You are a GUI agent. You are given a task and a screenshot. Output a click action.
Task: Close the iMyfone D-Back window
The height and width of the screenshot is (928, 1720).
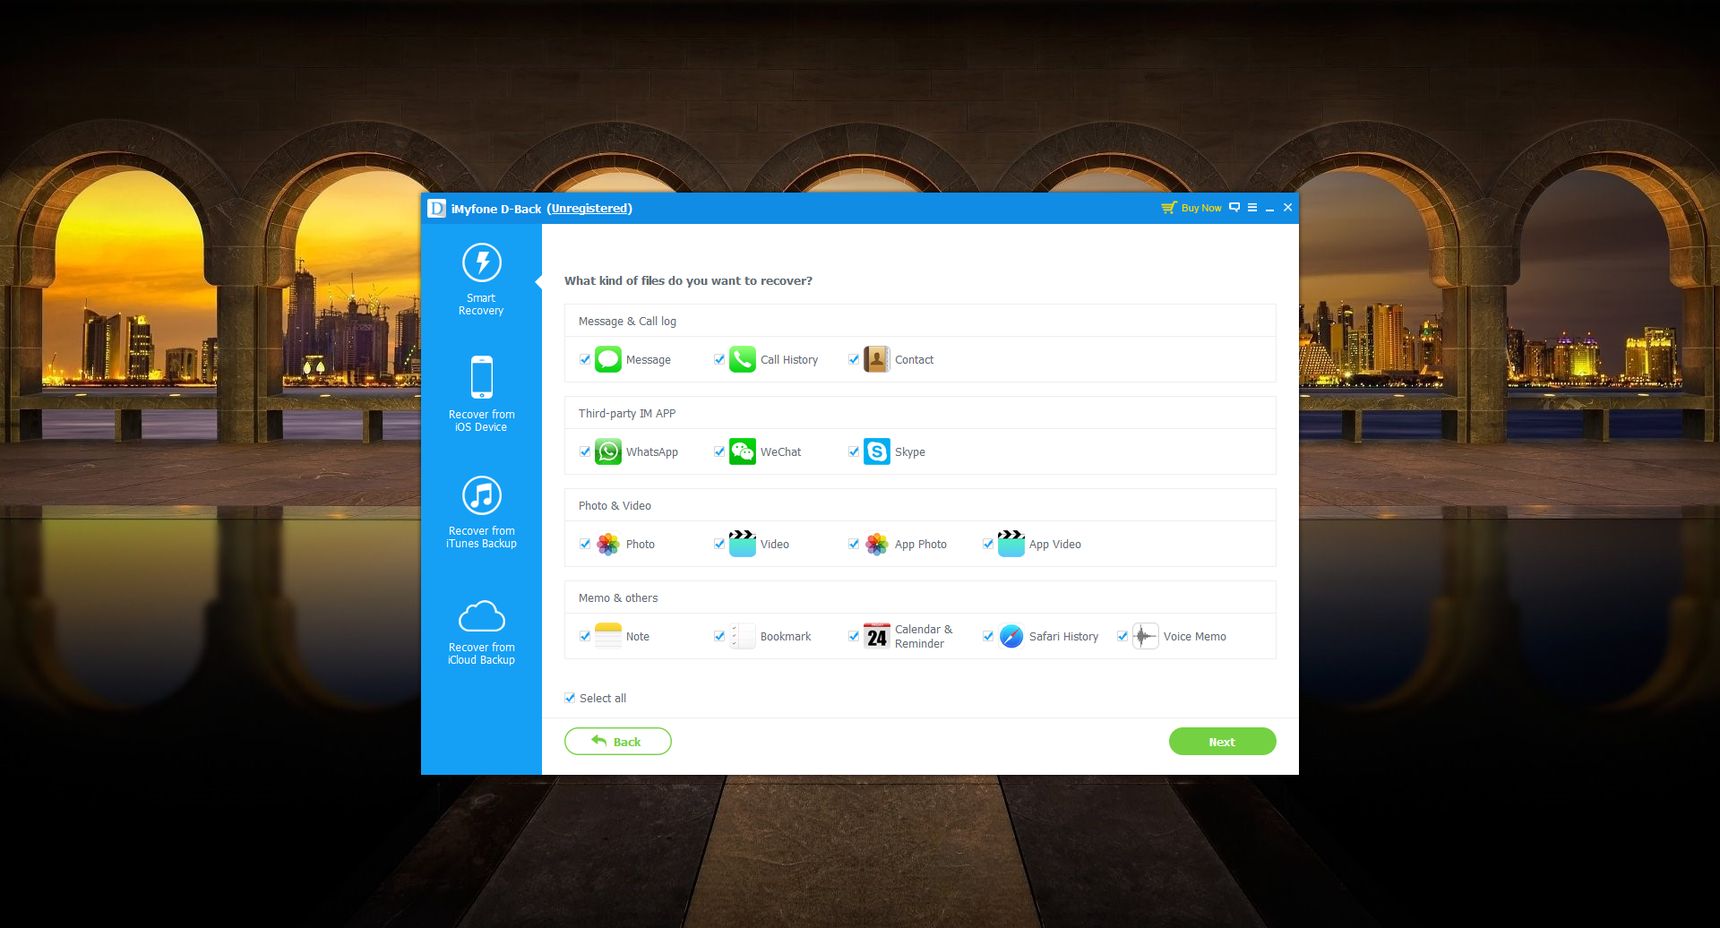tap(1288, 207)
